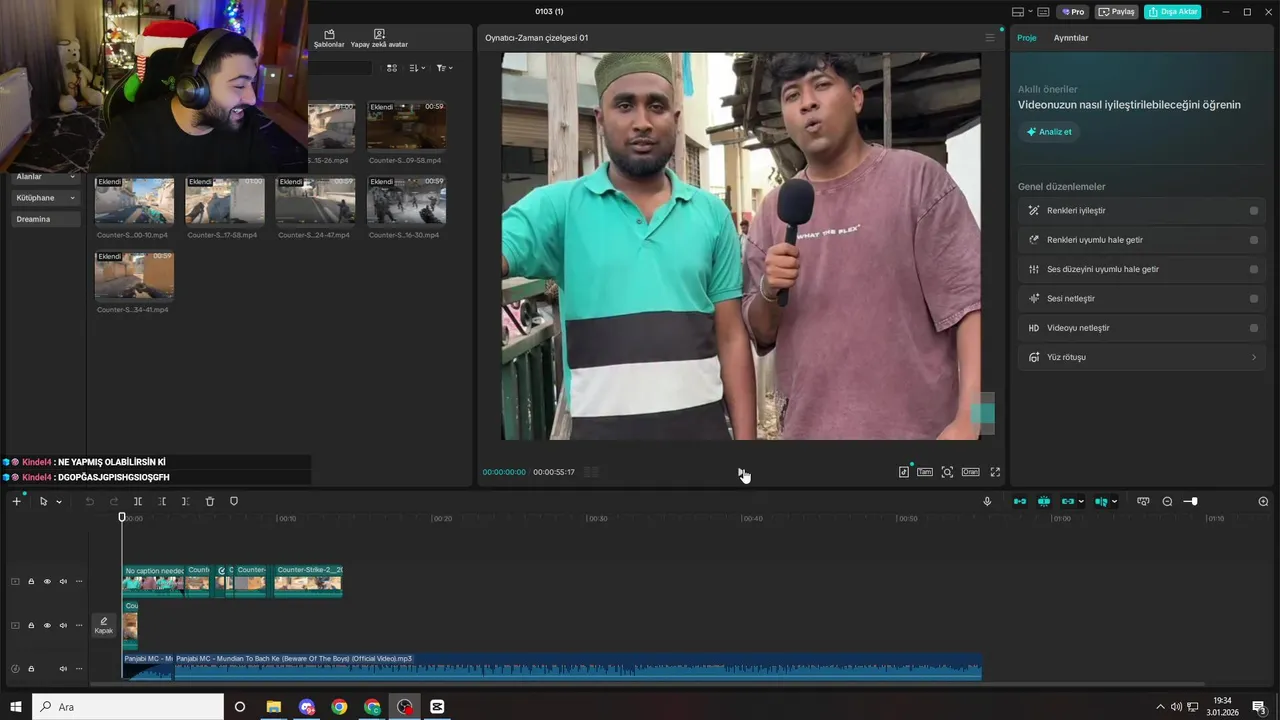Click the Paylaş share button
The height and width of the screenshot is (720, 1280).
point(1117,12)
